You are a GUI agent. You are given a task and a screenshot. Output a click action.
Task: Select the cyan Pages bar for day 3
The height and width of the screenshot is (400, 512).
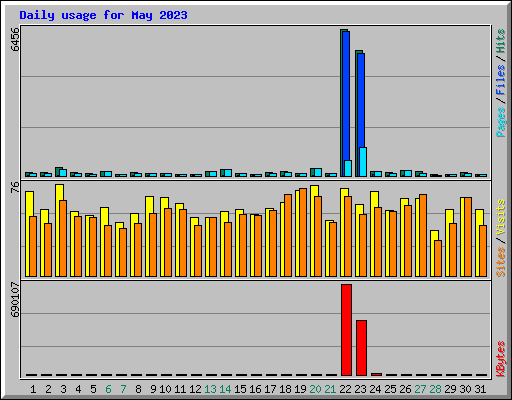[63, 173]
